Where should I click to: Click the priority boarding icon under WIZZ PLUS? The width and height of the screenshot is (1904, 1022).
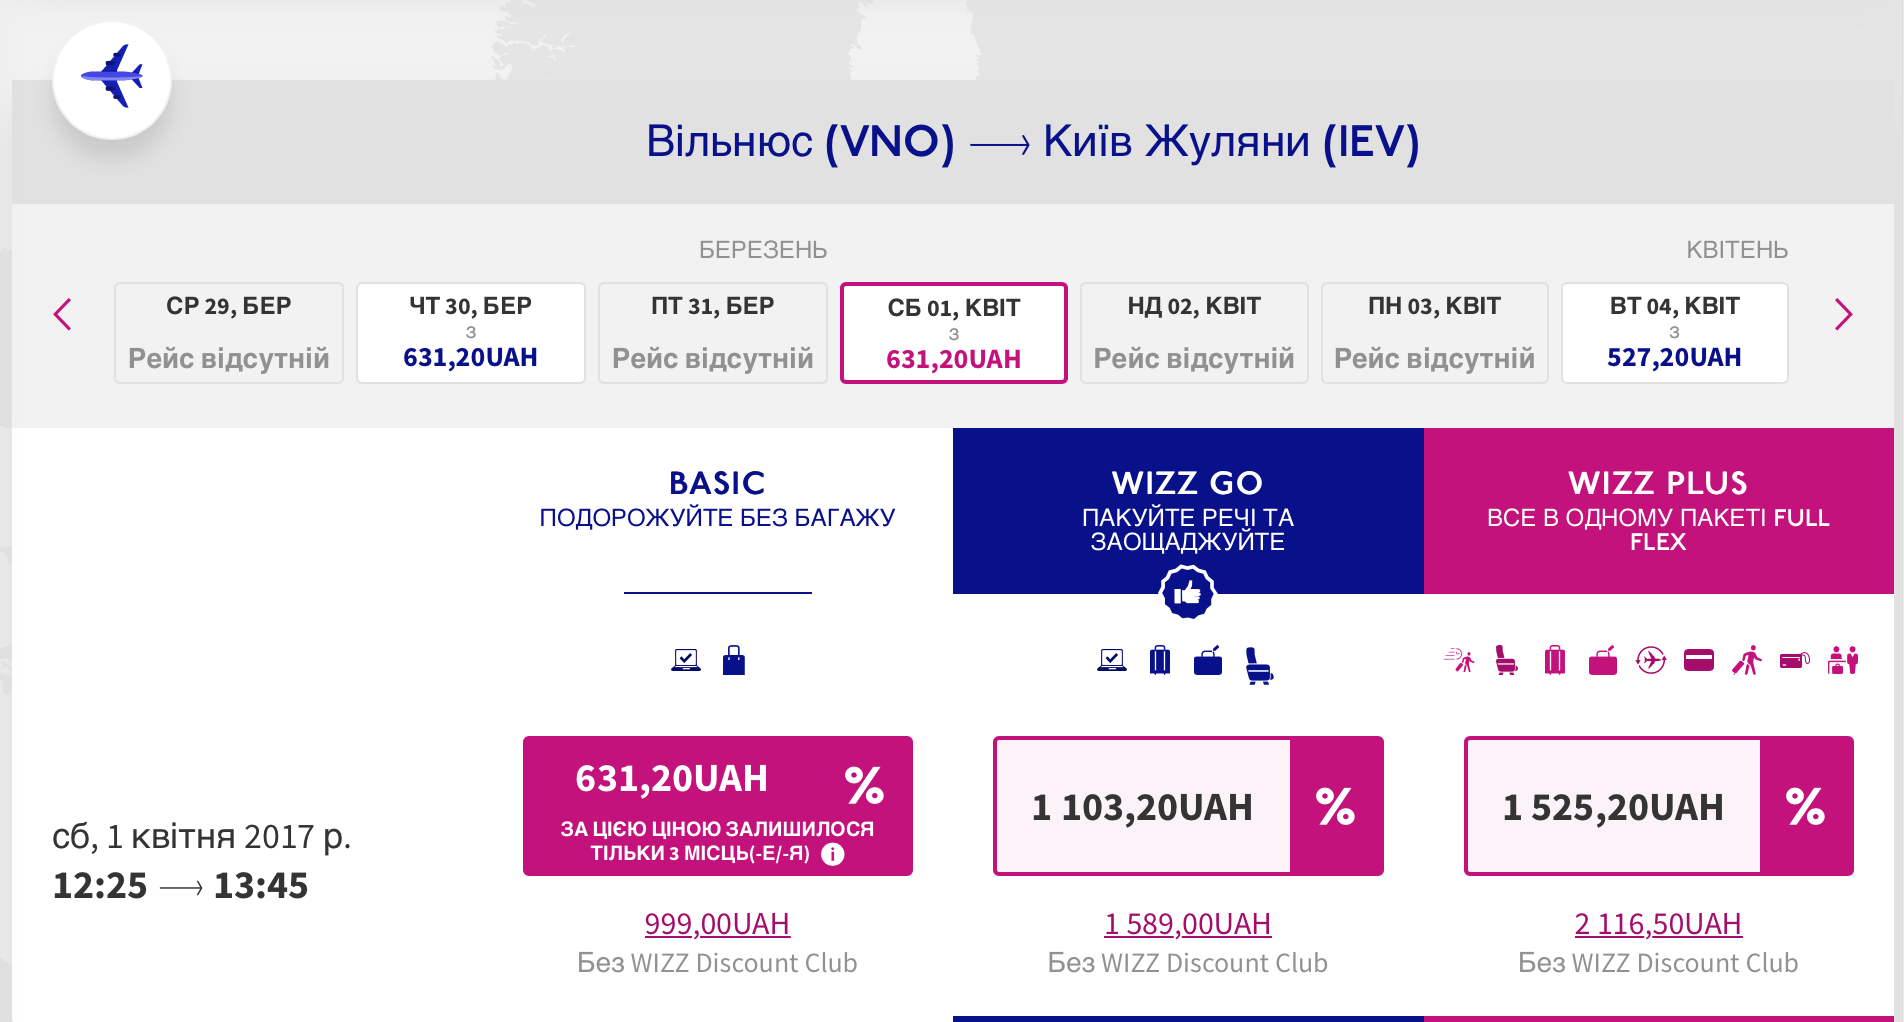[x=1459, y=660]
